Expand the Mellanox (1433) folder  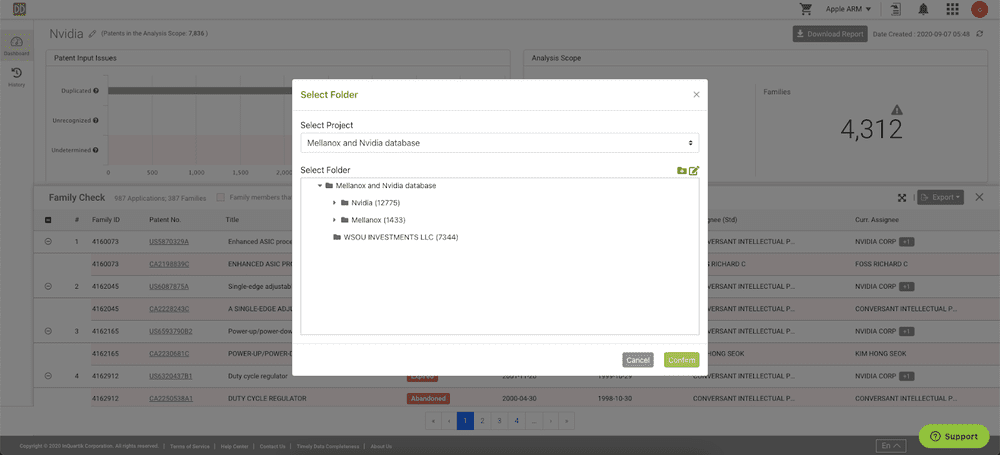tap(335, 220)
